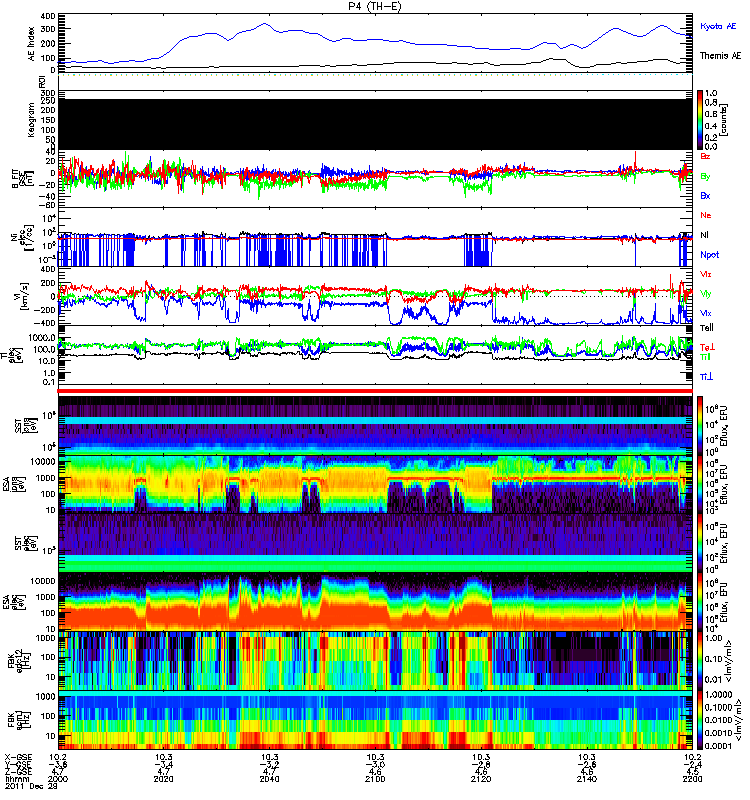Click the red horizontal bar below temperature panel

(375, 391)
